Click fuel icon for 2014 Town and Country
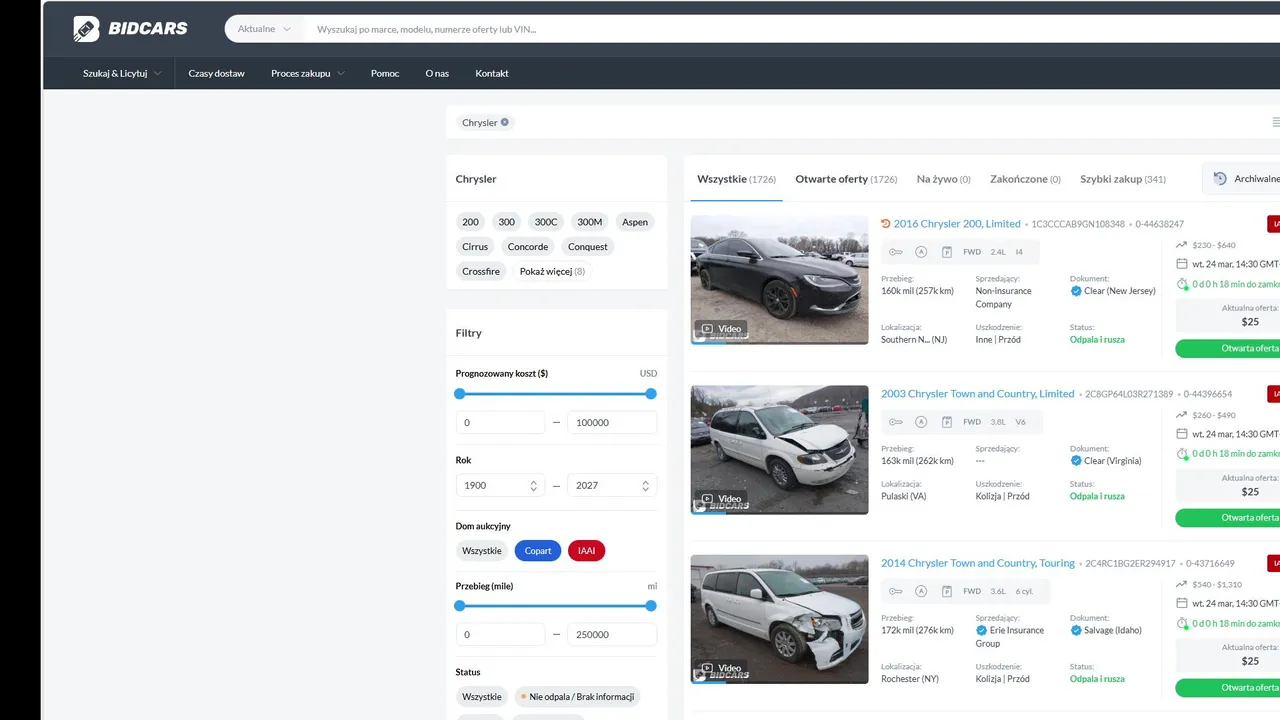 tap(946, 591)
